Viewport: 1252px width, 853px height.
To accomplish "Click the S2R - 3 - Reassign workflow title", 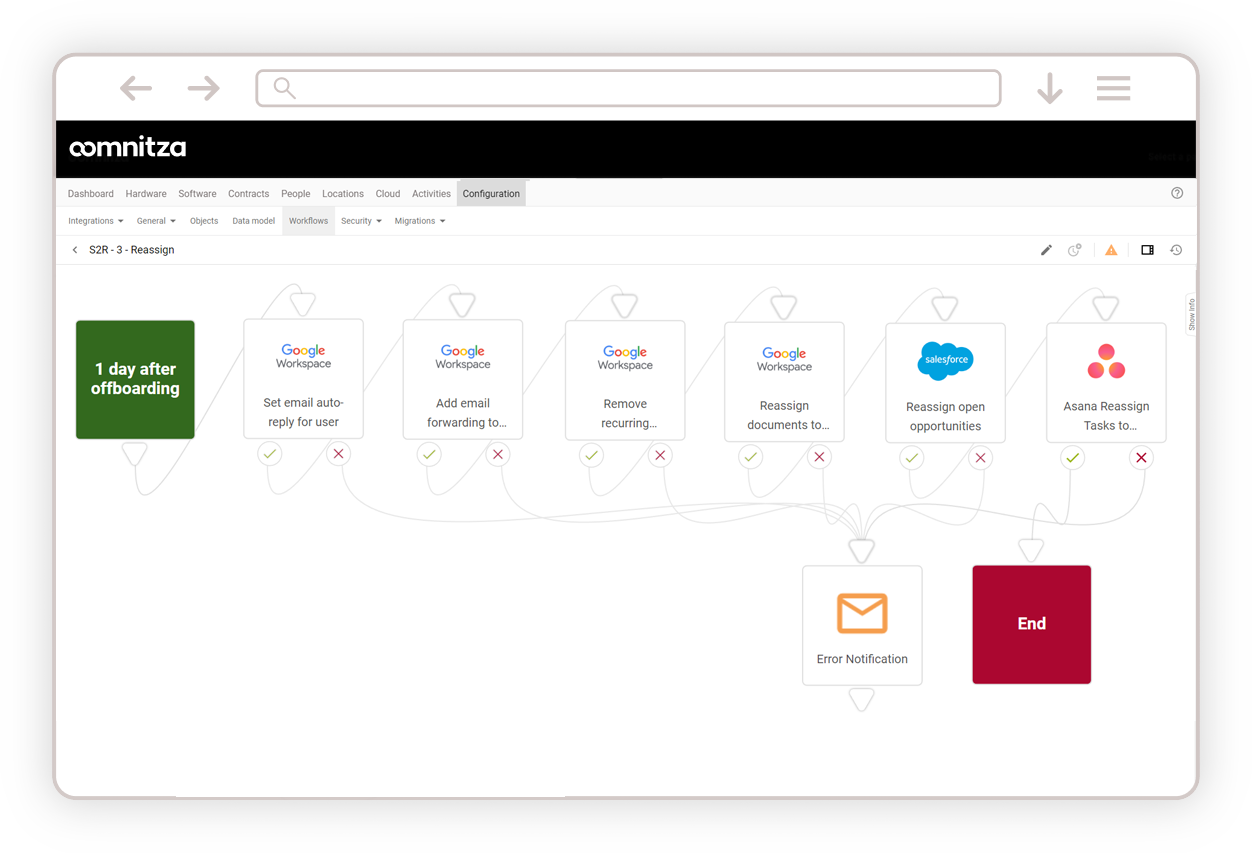I will pos(132,250).
